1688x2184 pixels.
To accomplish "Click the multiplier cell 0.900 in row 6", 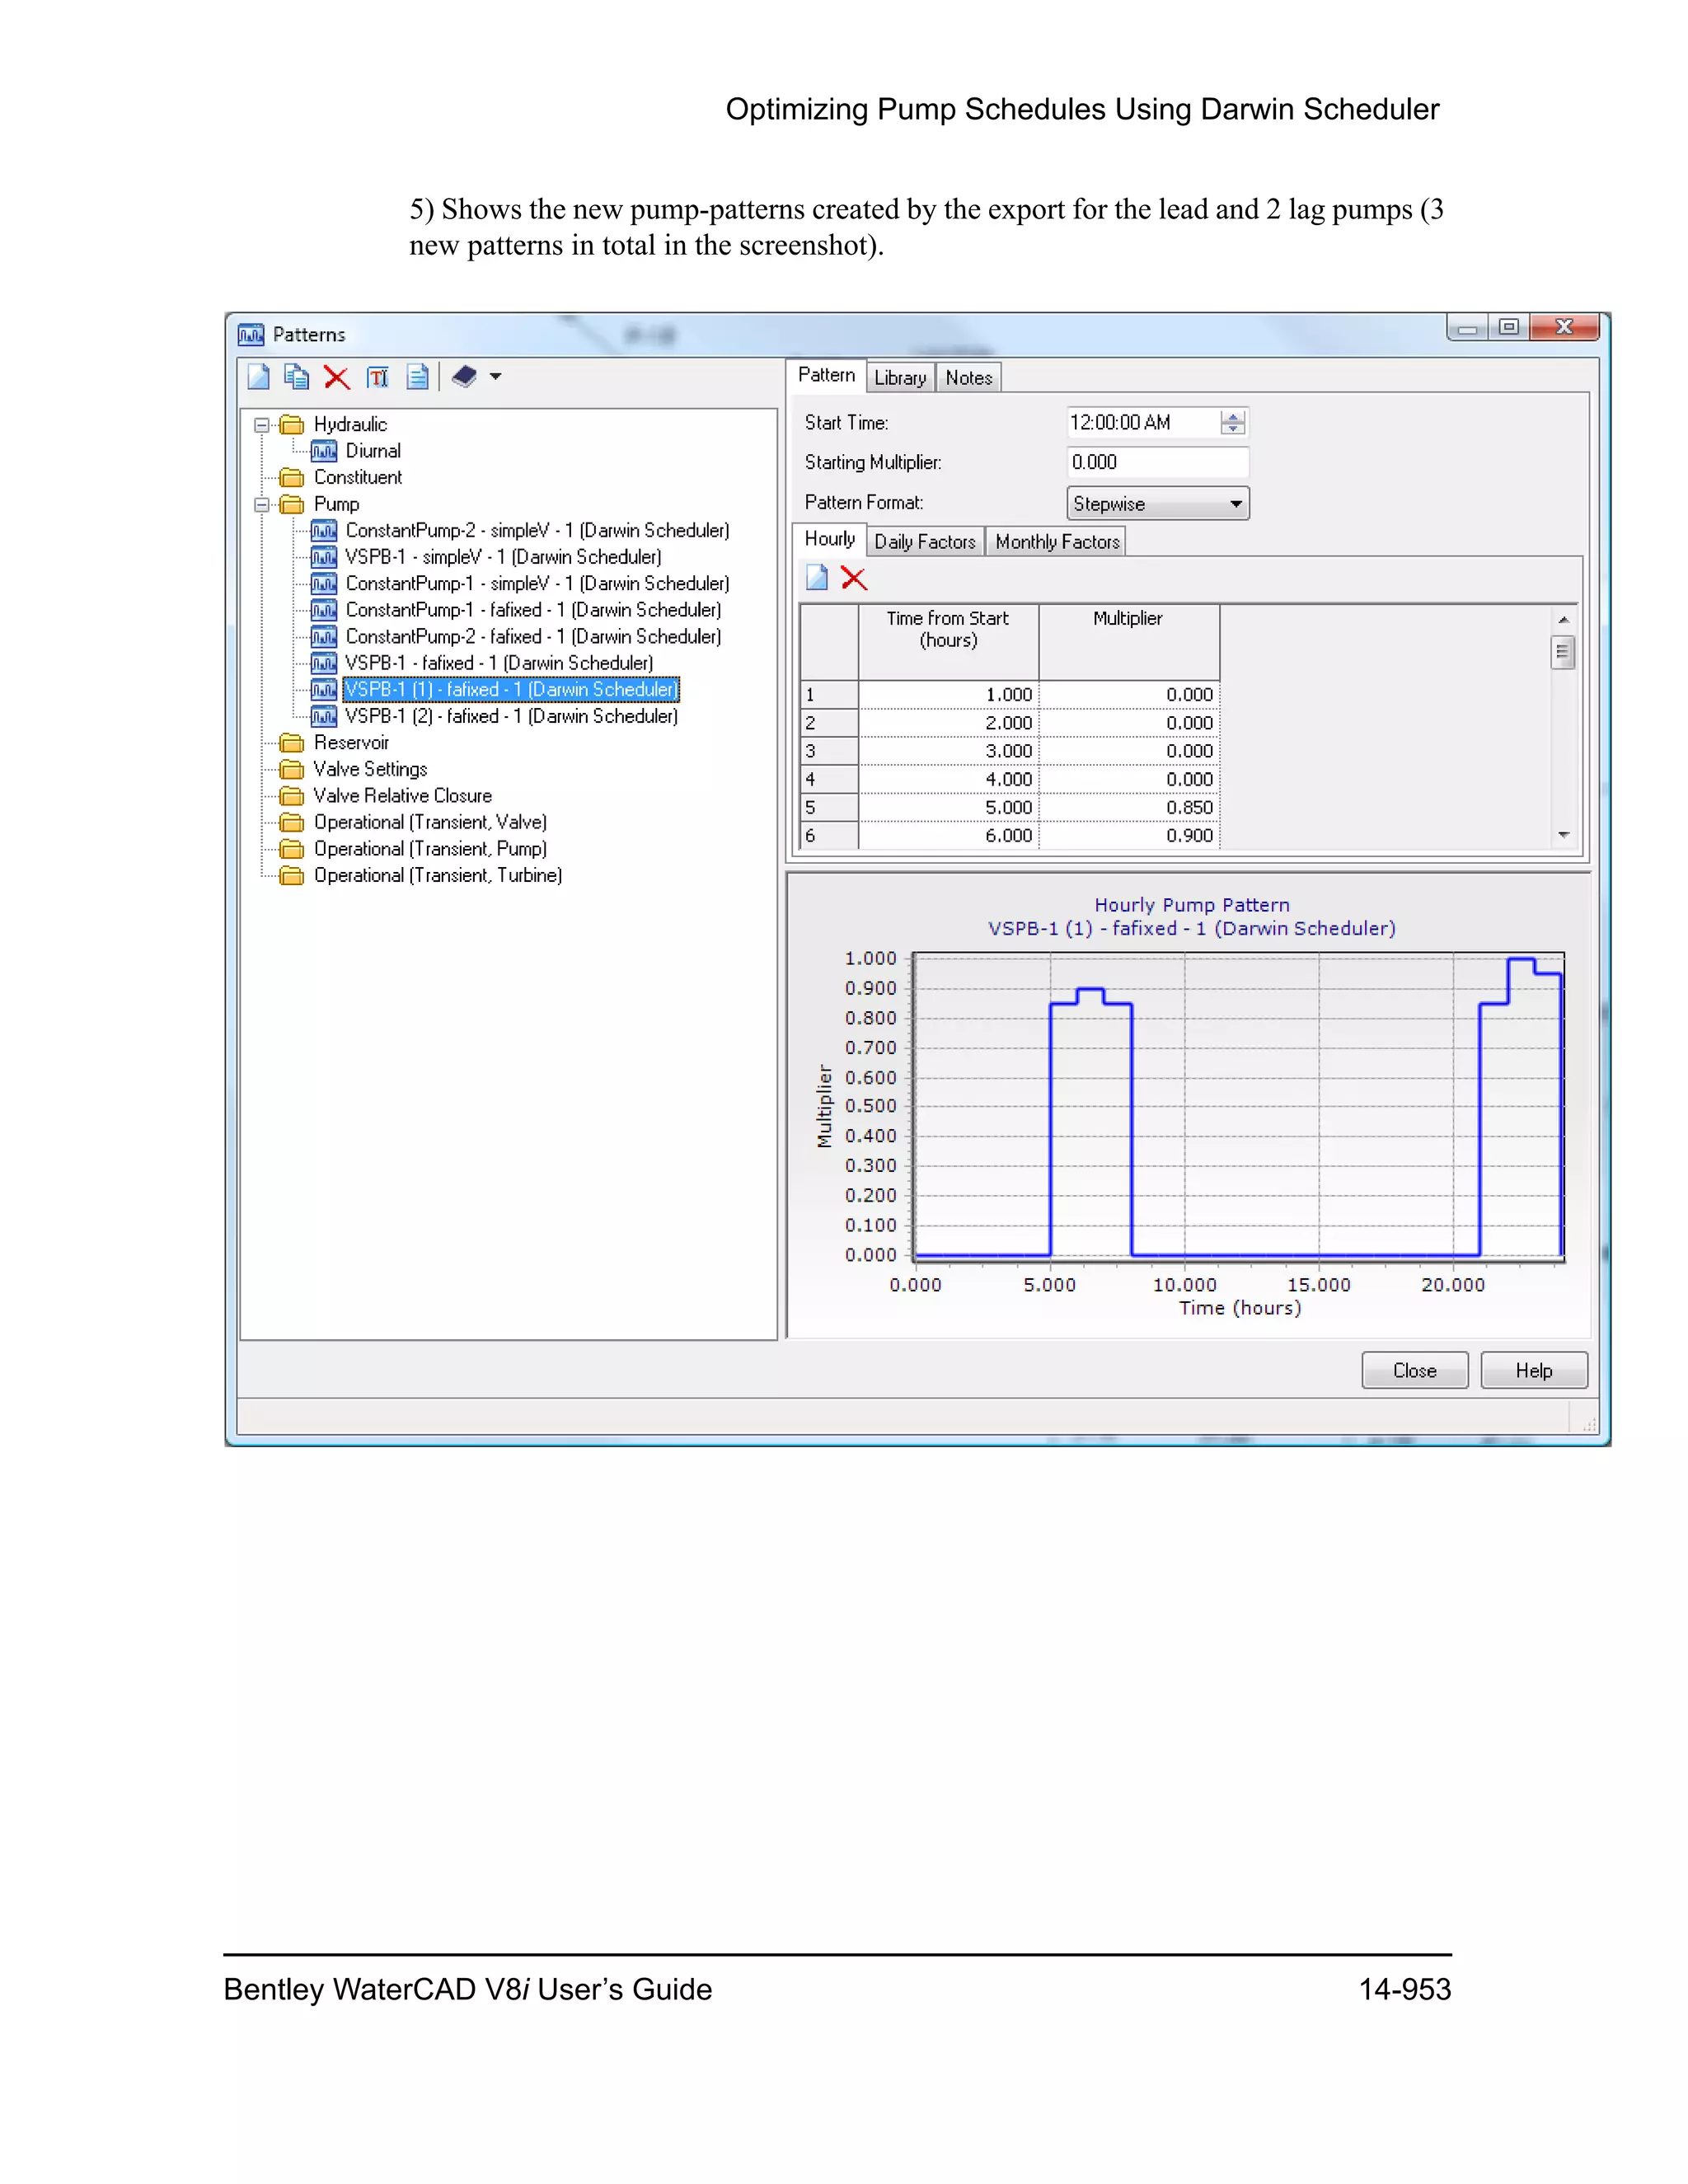I will 1129,836.
